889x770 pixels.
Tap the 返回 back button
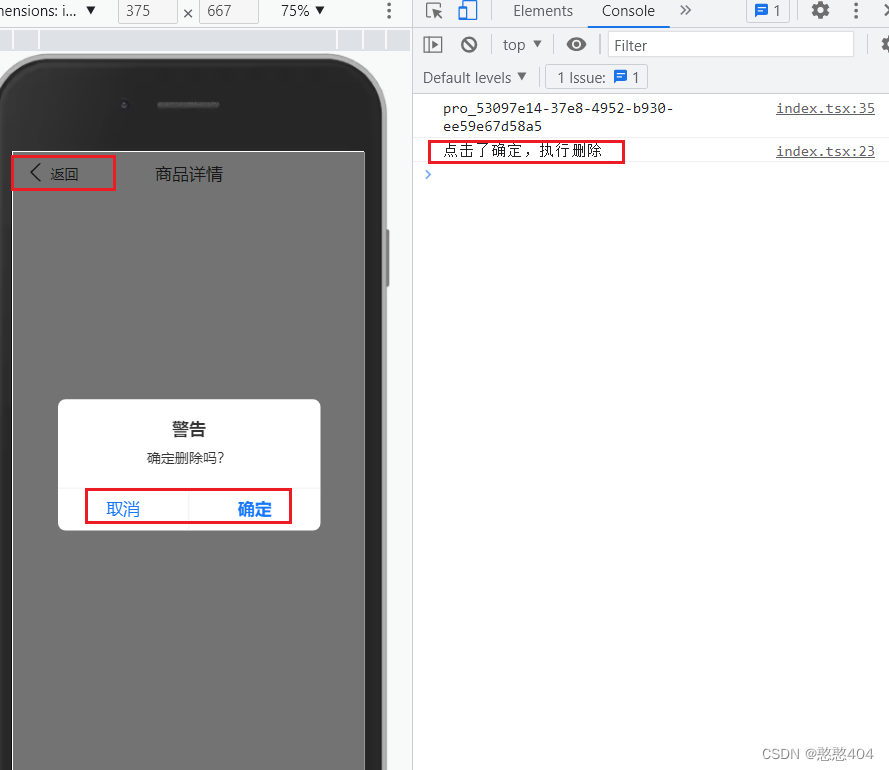54,173
